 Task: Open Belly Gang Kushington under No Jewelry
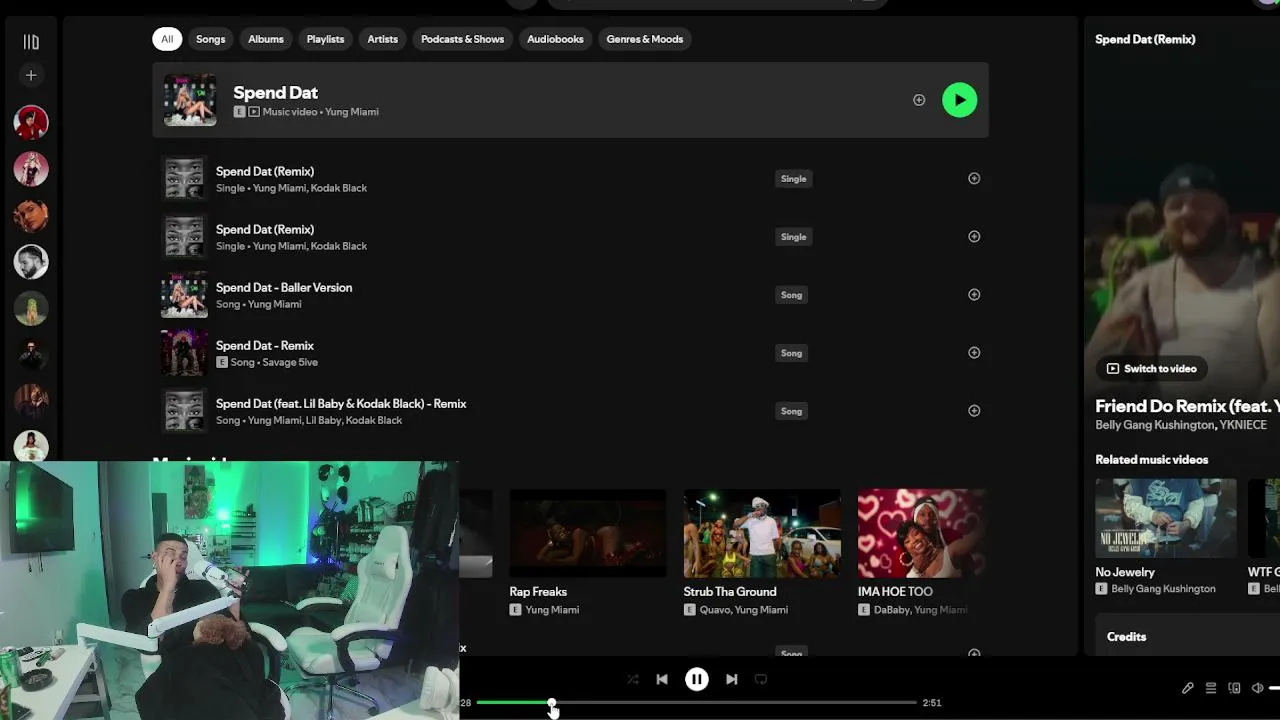point(1163,589)
